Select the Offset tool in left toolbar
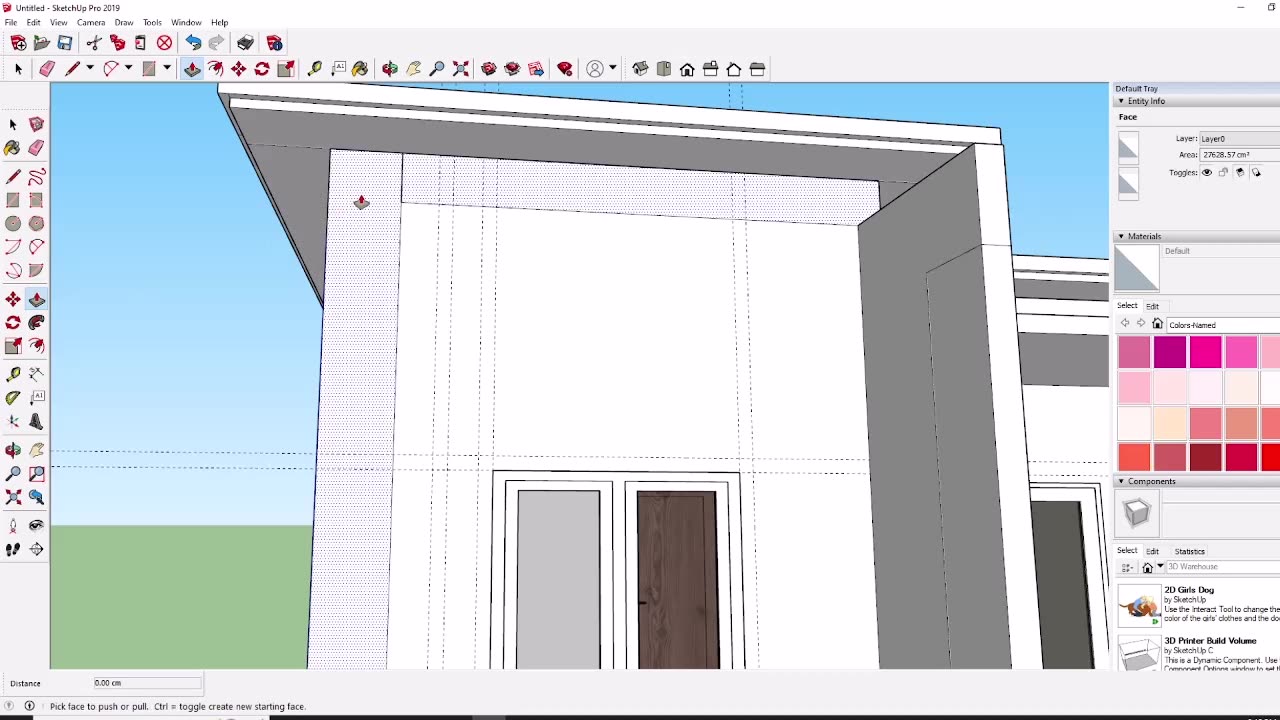Screen dimensions: 1280x720 36,347
